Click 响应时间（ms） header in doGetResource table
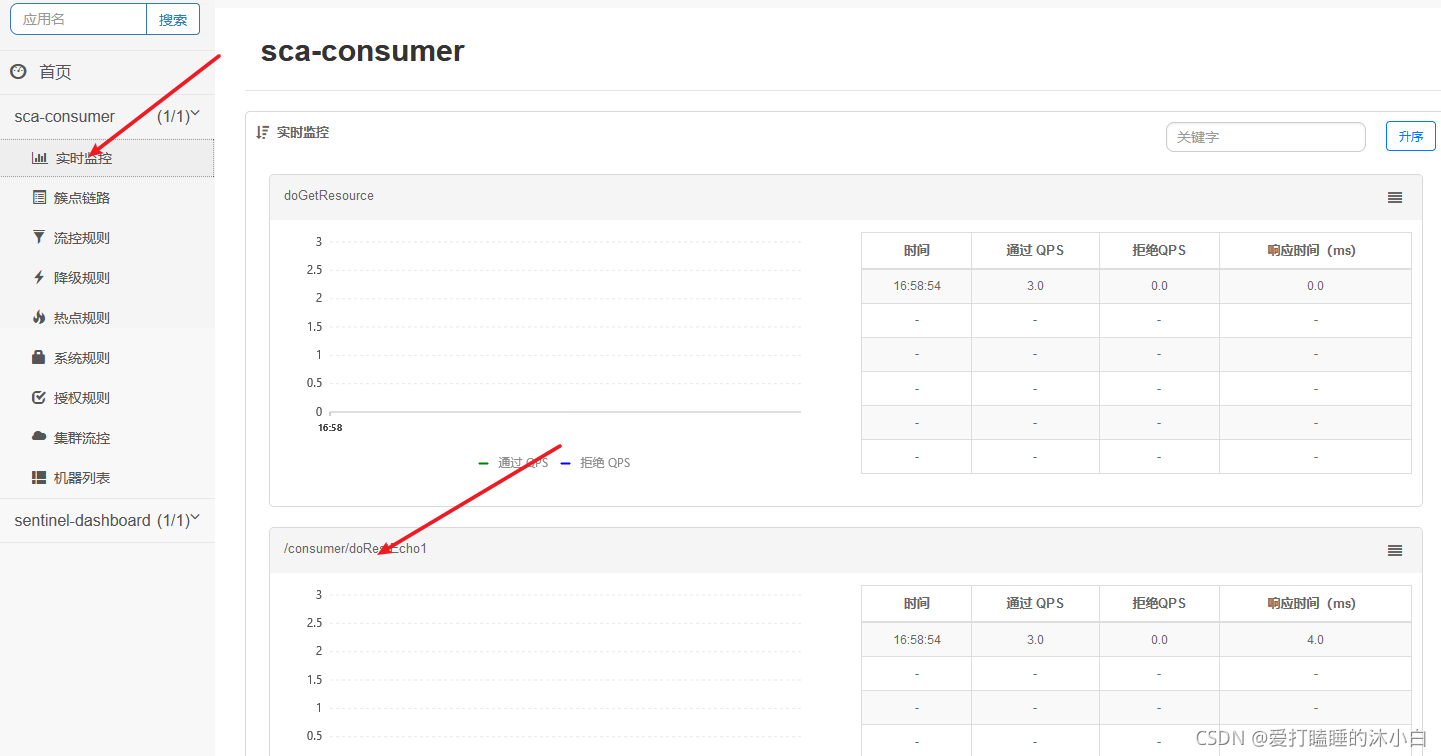The height and width of the screenshot is (756, 1441). point(1315,250)
